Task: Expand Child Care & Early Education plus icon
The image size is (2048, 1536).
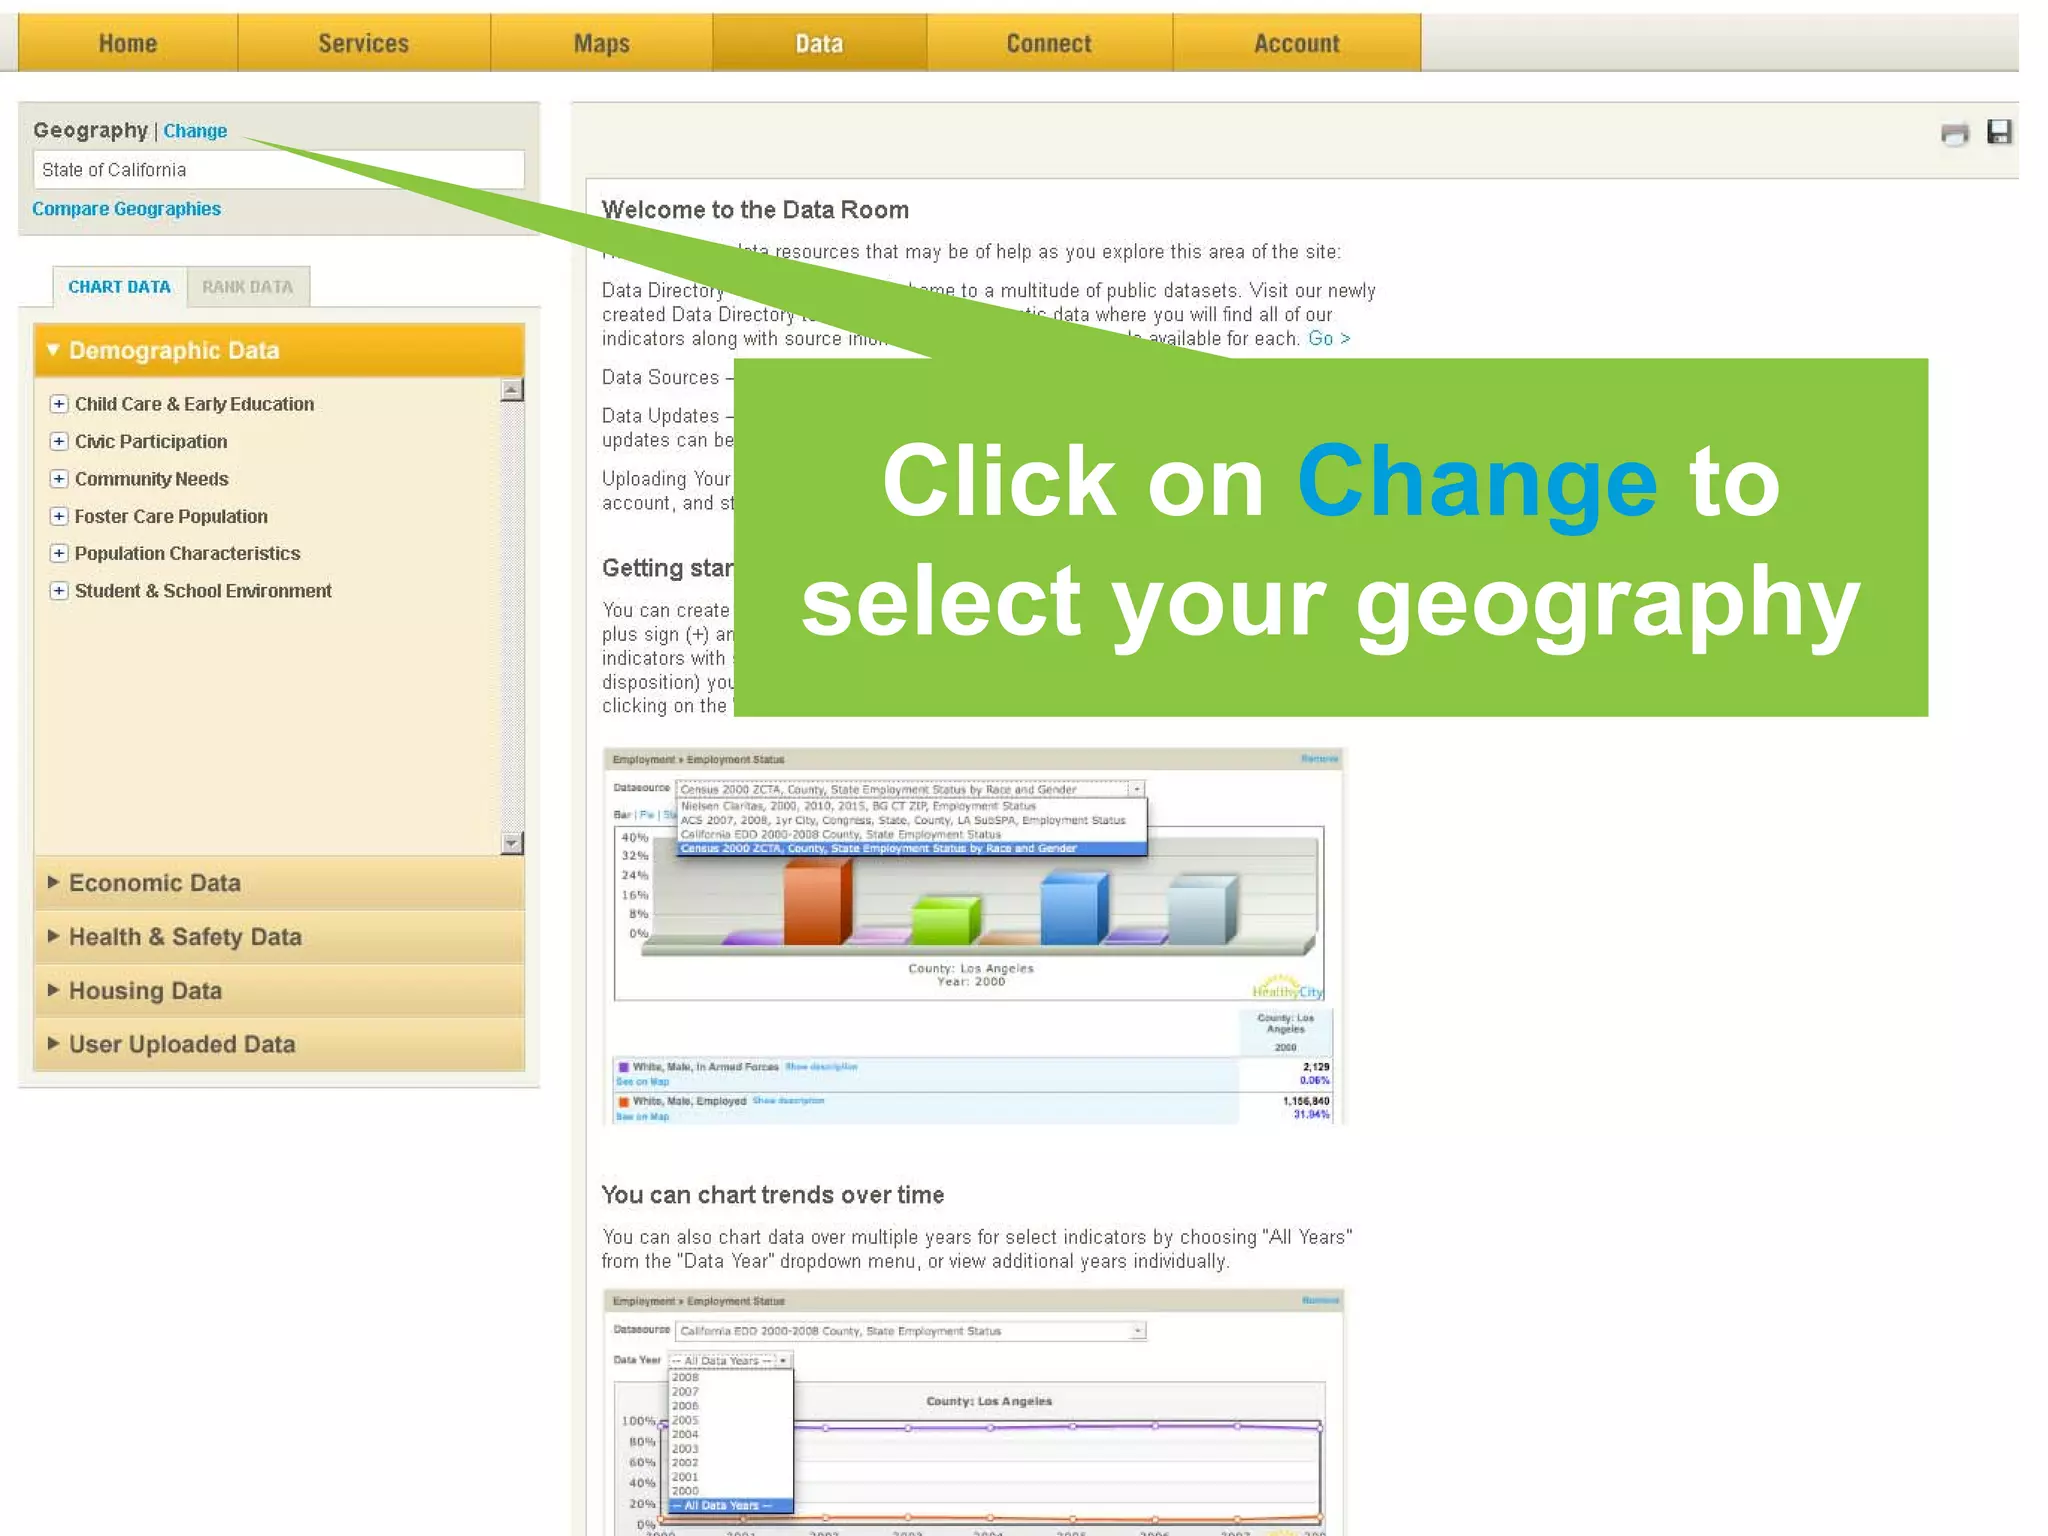Action: pos(59,404)
